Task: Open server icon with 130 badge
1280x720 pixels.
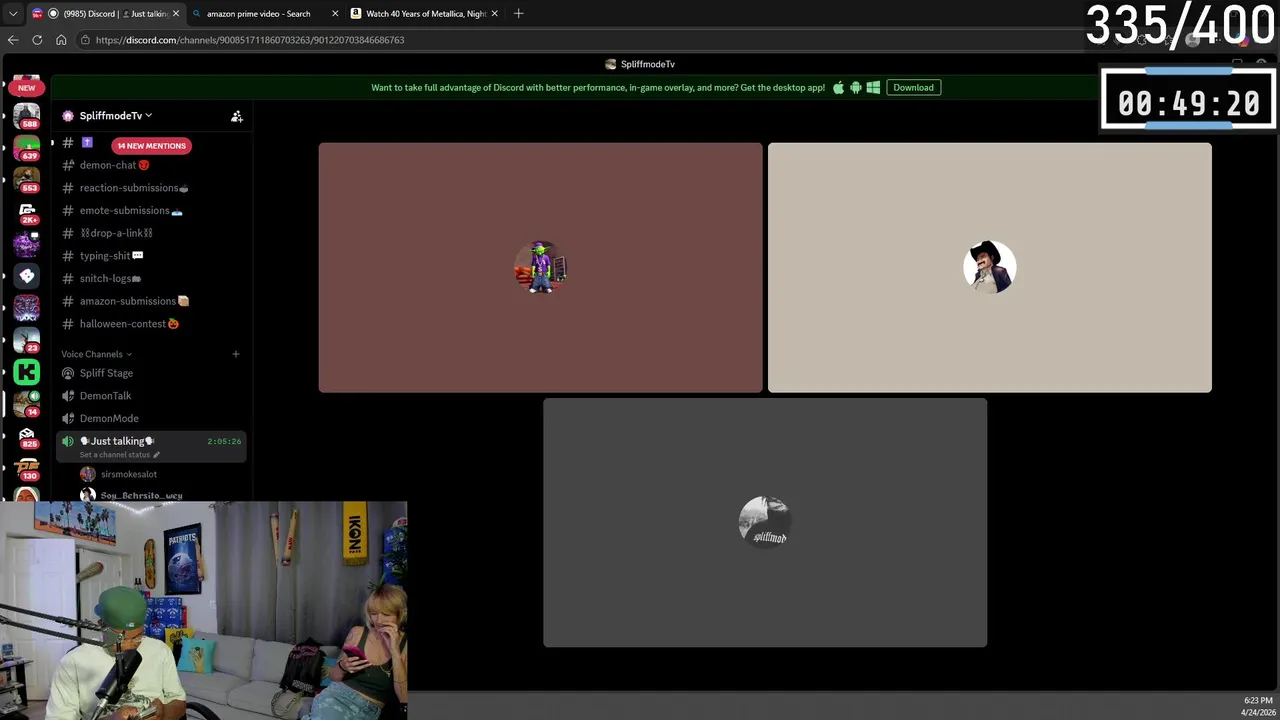Action: (x=27, y=468)
